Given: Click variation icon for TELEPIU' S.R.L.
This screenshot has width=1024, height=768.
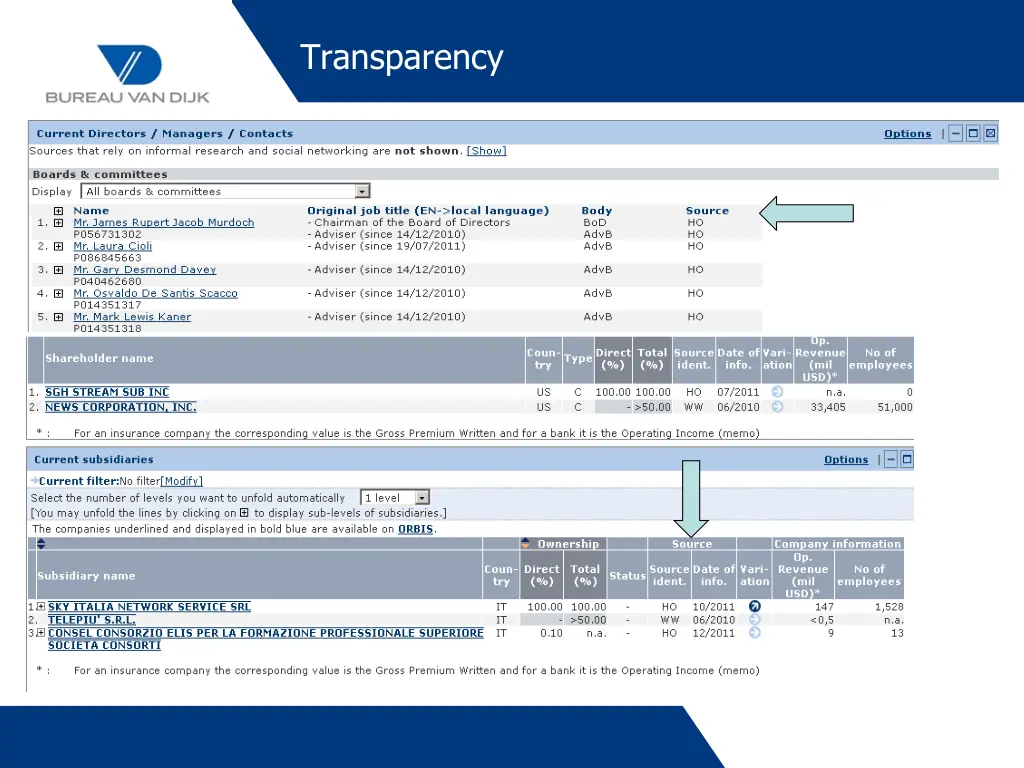Looking at the screenshot, I should pyautogui.click(x=754, y=619).
